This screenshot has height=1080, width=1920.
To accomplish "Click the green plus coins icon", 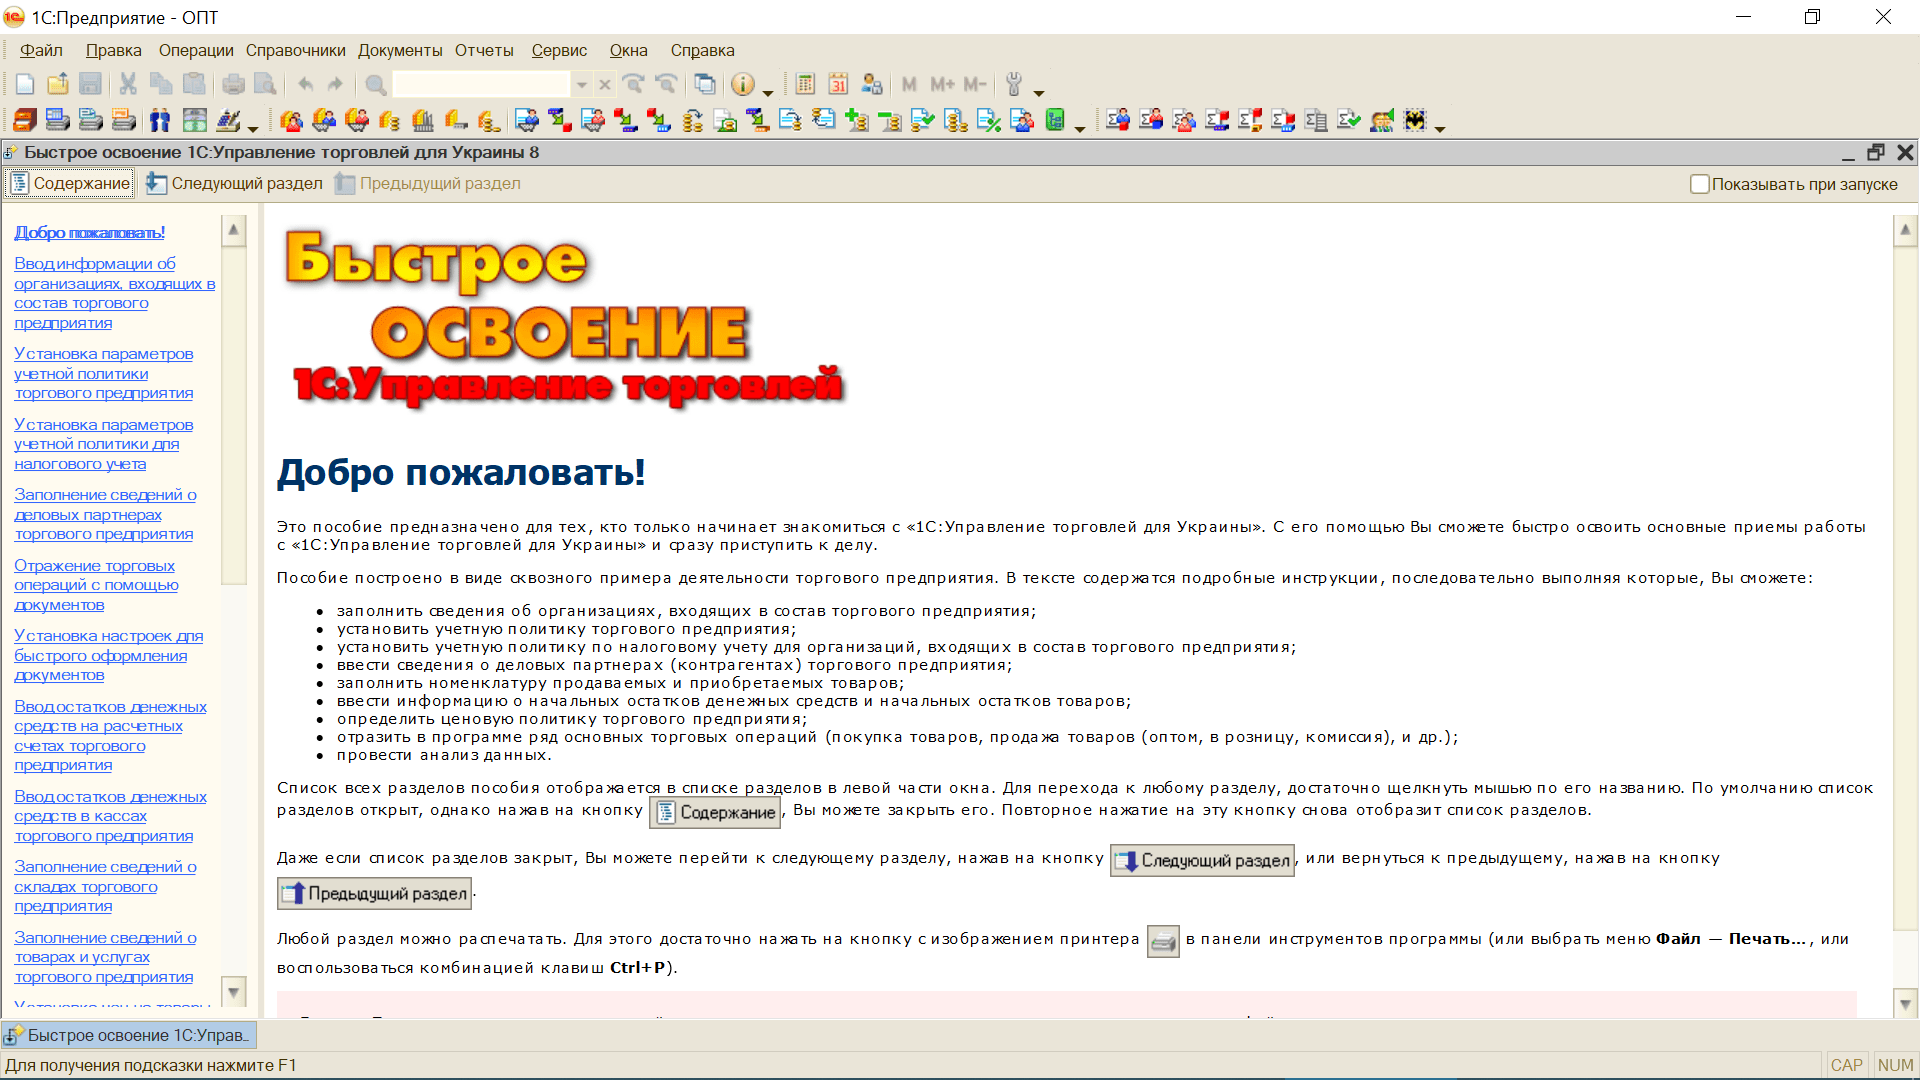I will pyautogui.click(x=857, y=121).
